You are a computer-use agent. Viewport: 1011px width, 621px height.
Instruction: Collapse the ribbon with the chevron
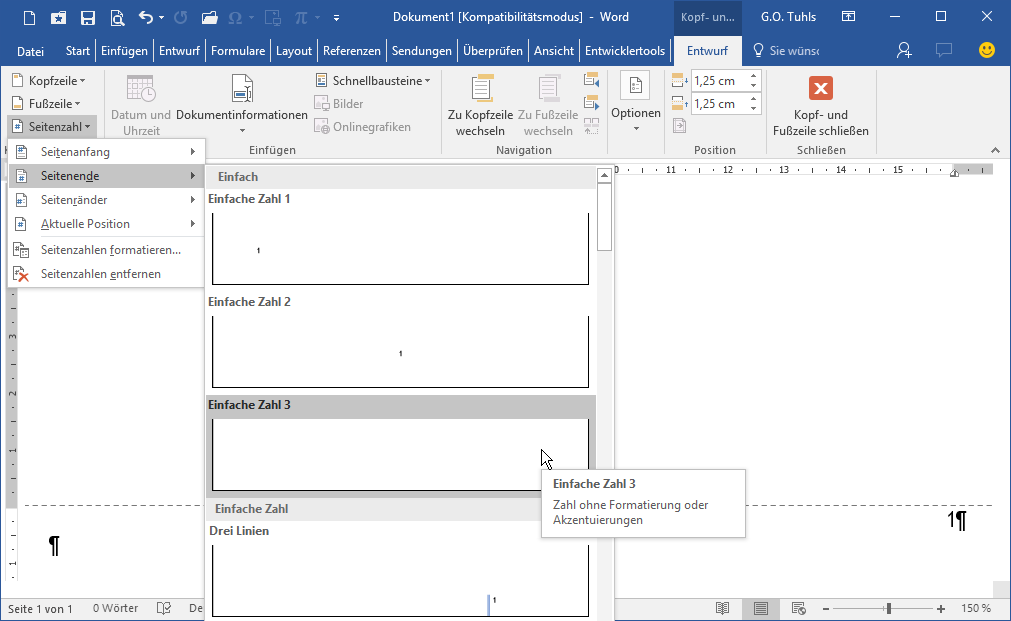tap(996, 150)
